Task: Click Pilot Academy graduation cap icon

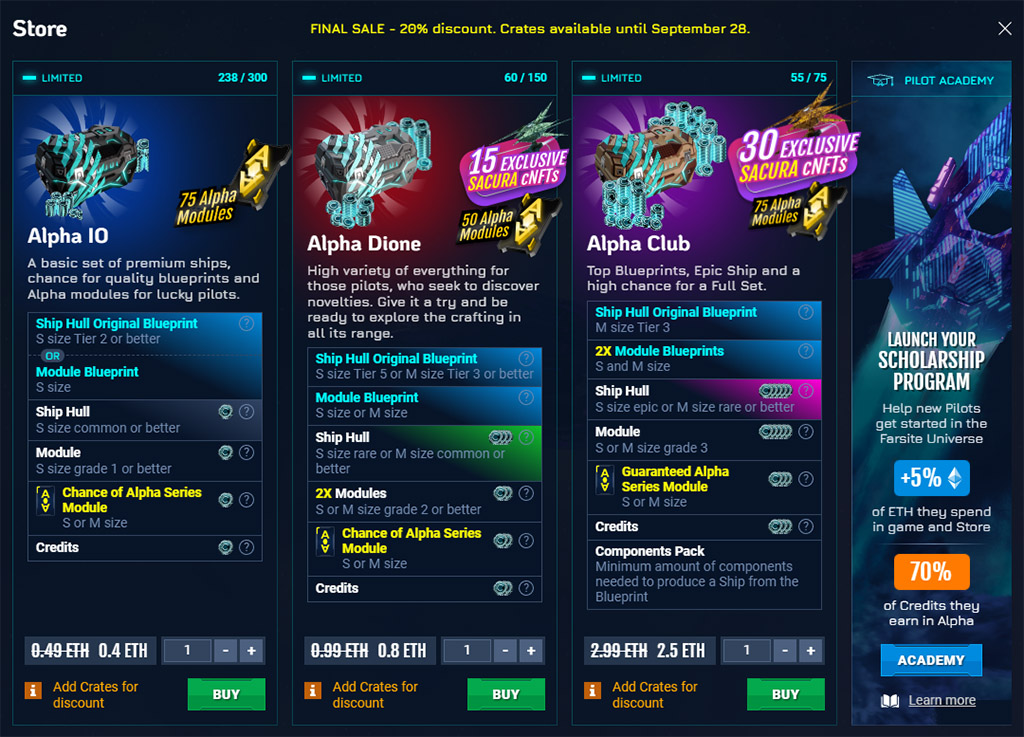Action: (x=880, y=80)
